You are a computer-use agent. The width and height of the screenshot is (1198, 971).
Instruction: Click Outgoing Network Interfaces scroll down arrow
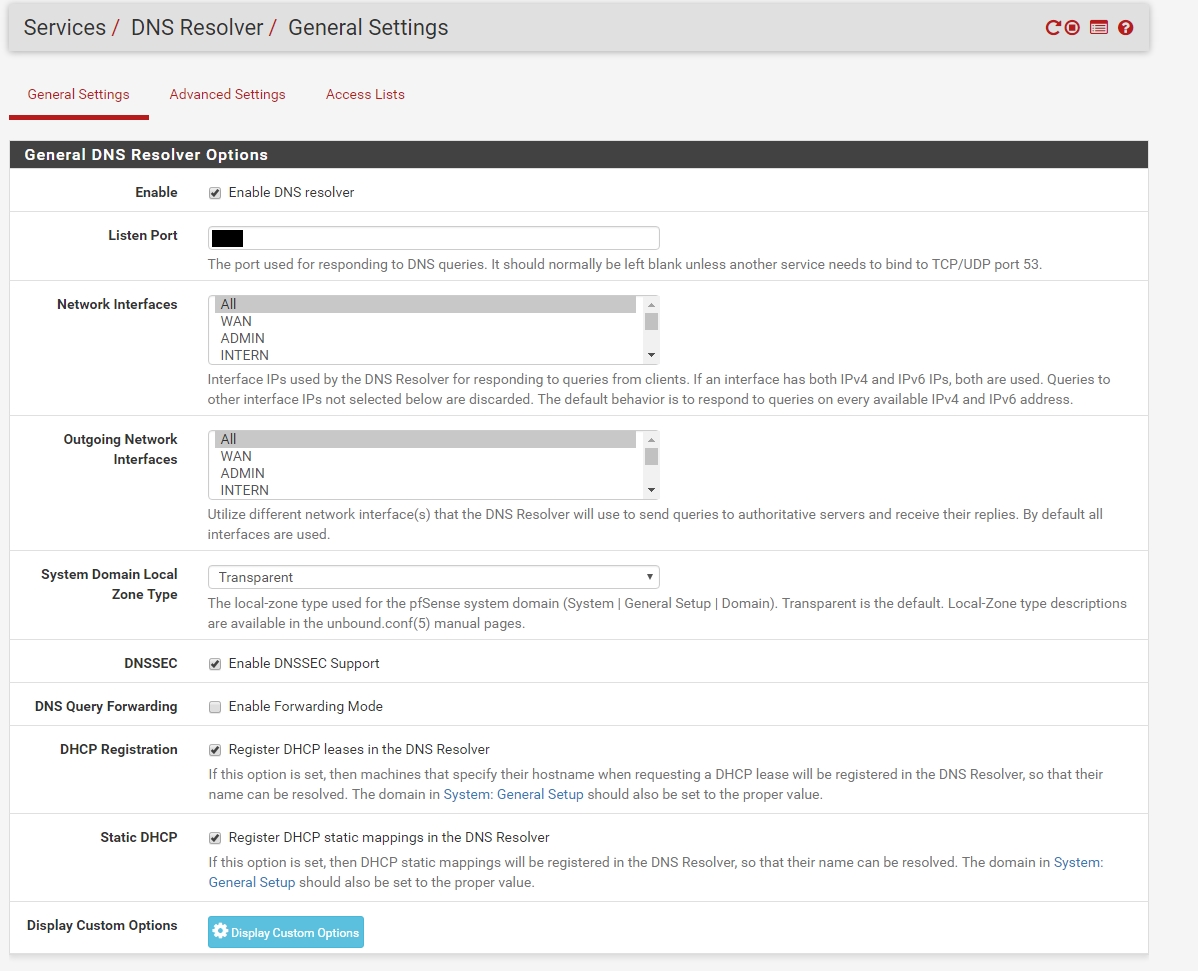651,490
